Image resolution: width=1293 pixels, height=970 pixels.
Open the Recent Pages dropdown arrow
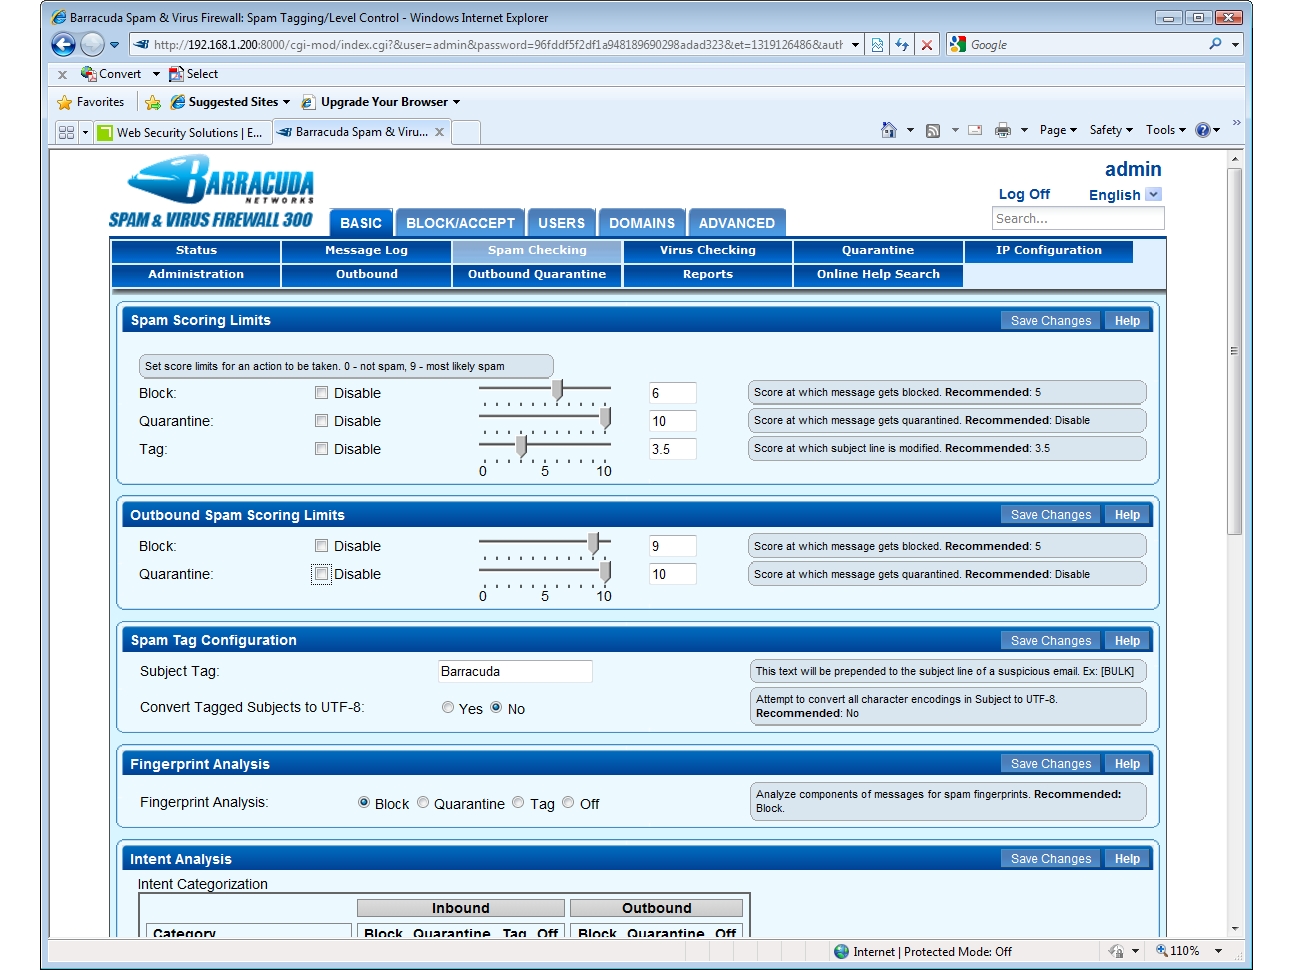(x=114, y=45)
